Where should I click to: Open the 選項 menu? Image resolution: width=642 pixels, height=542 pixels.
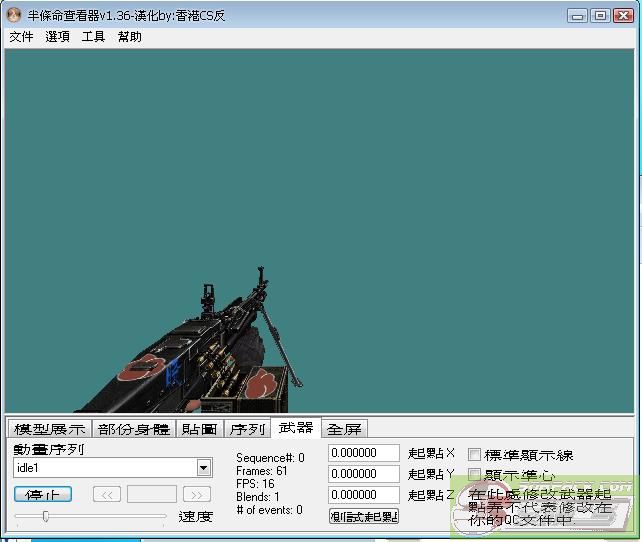coord(57,37)
